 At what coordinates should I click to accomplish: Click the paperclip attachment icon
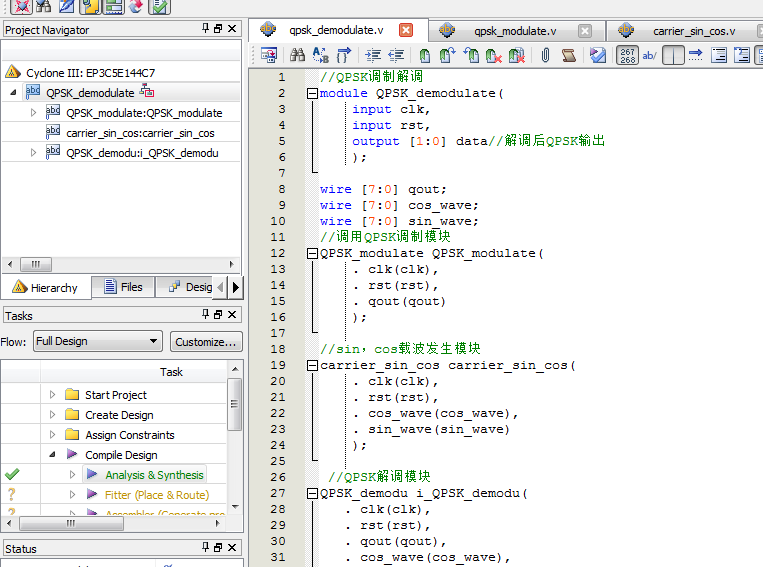[545, 56]
